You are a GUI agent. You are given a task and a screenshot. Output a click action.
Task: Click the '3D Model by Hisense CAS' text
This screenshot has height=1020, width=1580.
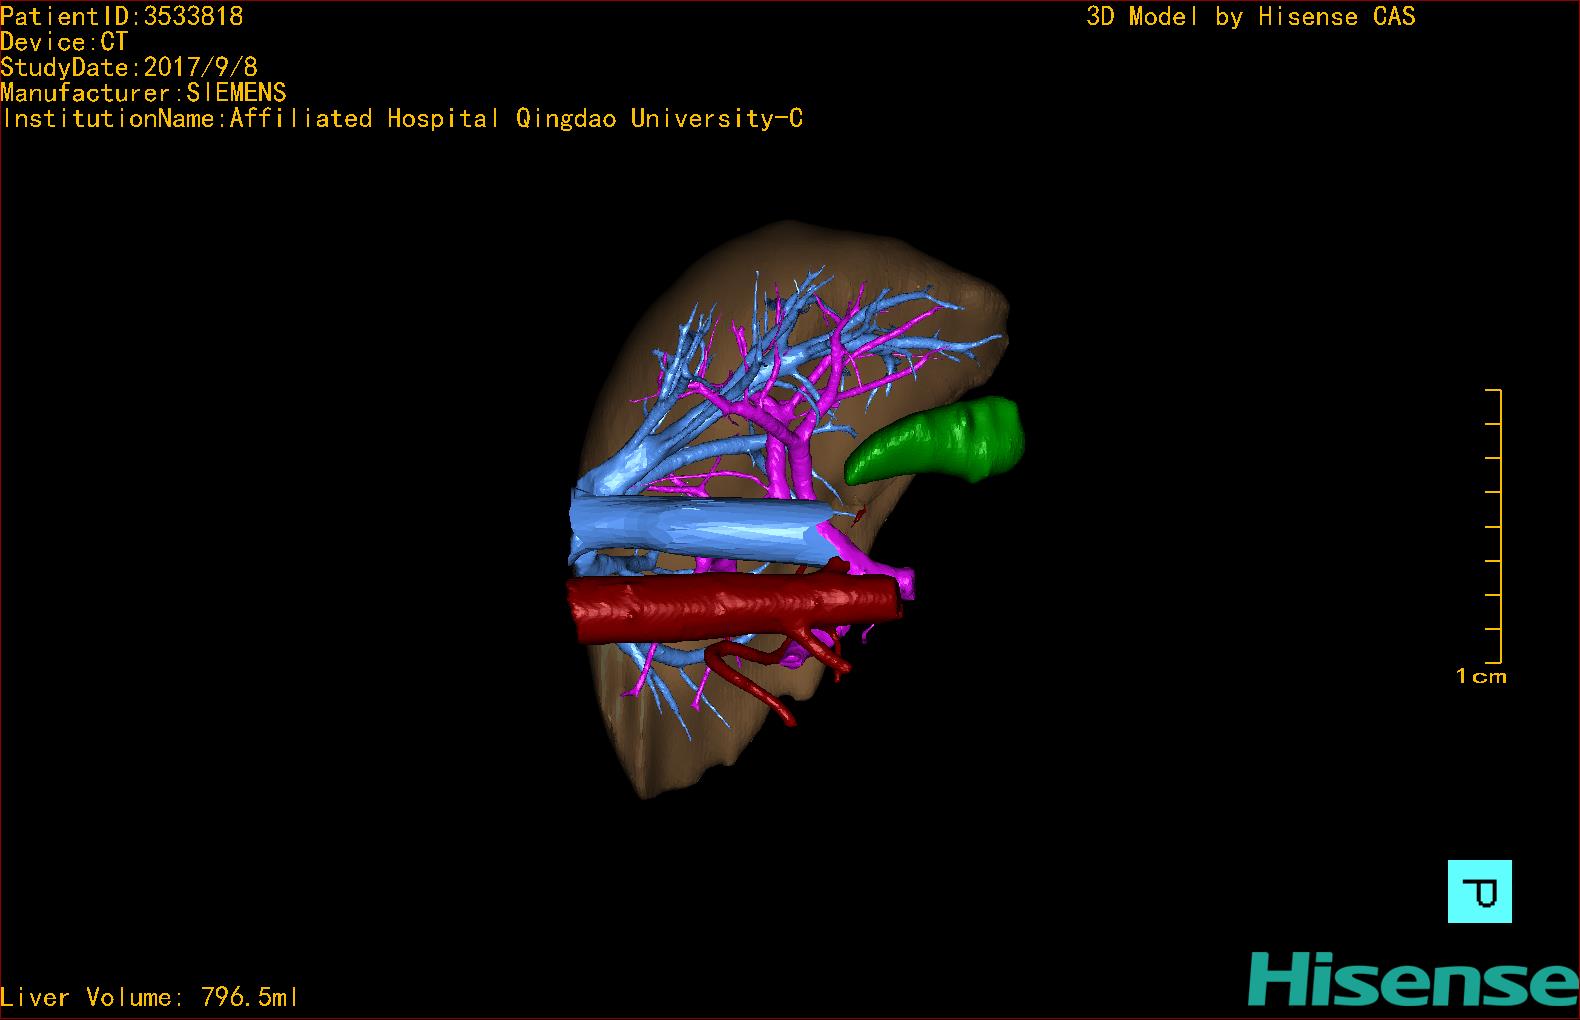1251,16
